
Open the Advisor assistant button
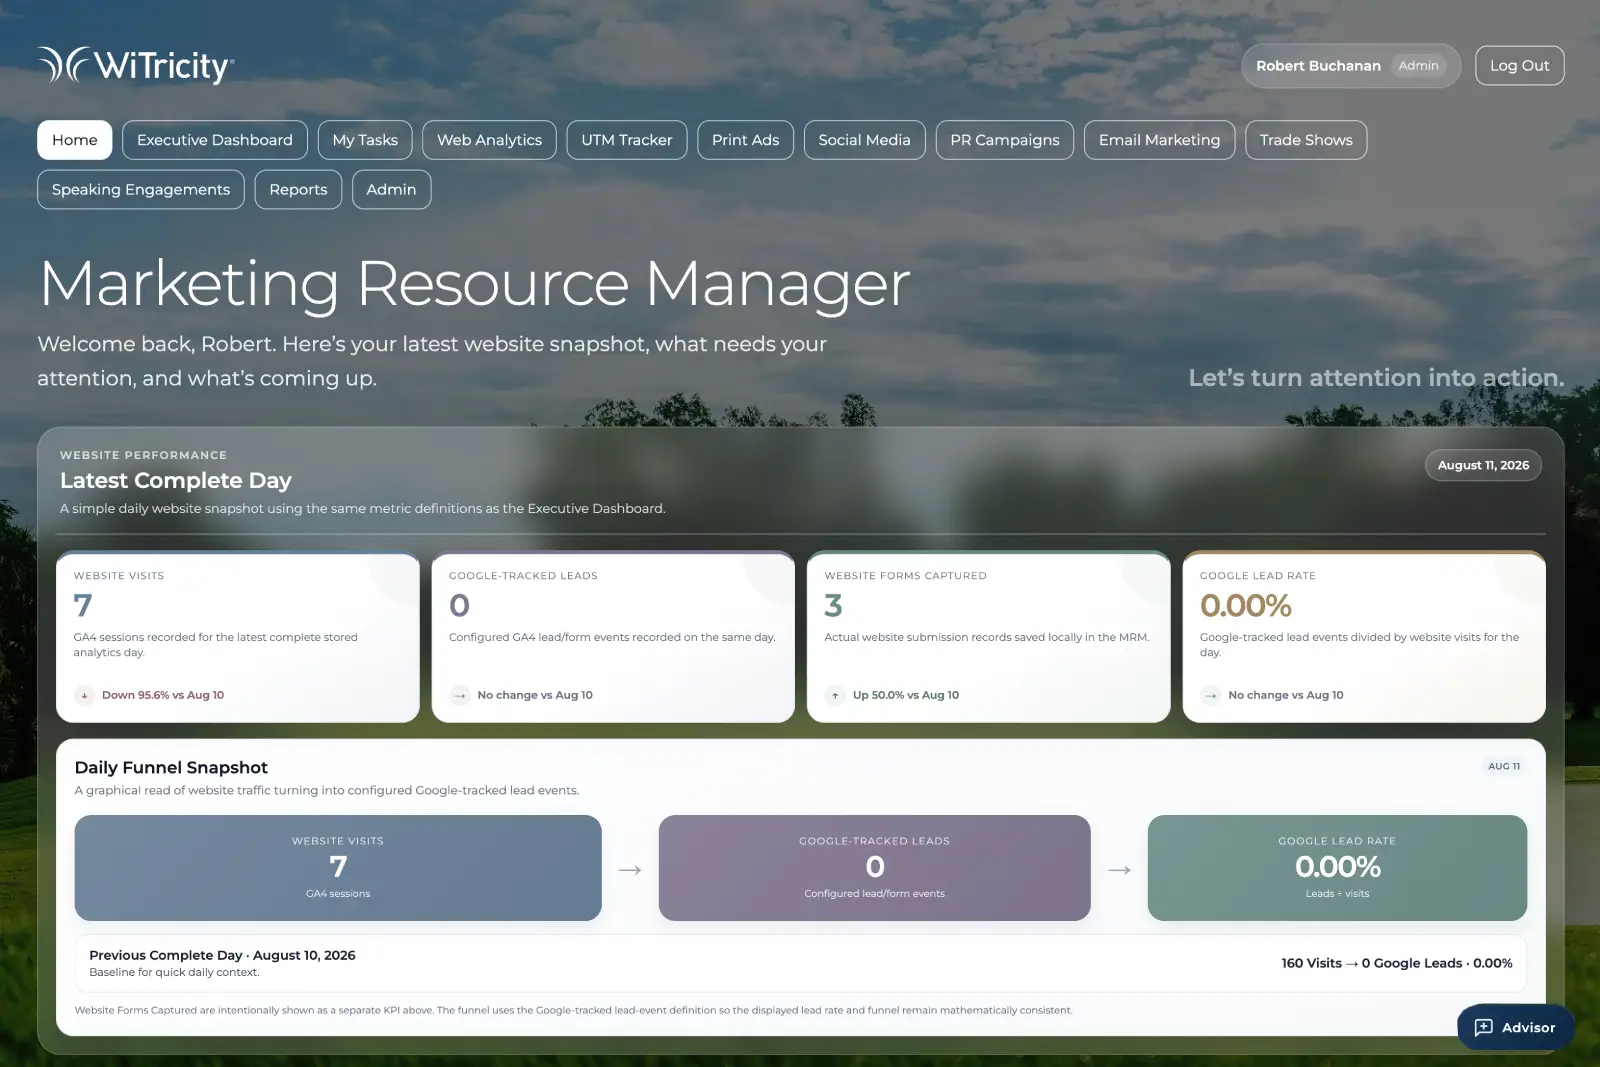[x=1515, y=1027]
